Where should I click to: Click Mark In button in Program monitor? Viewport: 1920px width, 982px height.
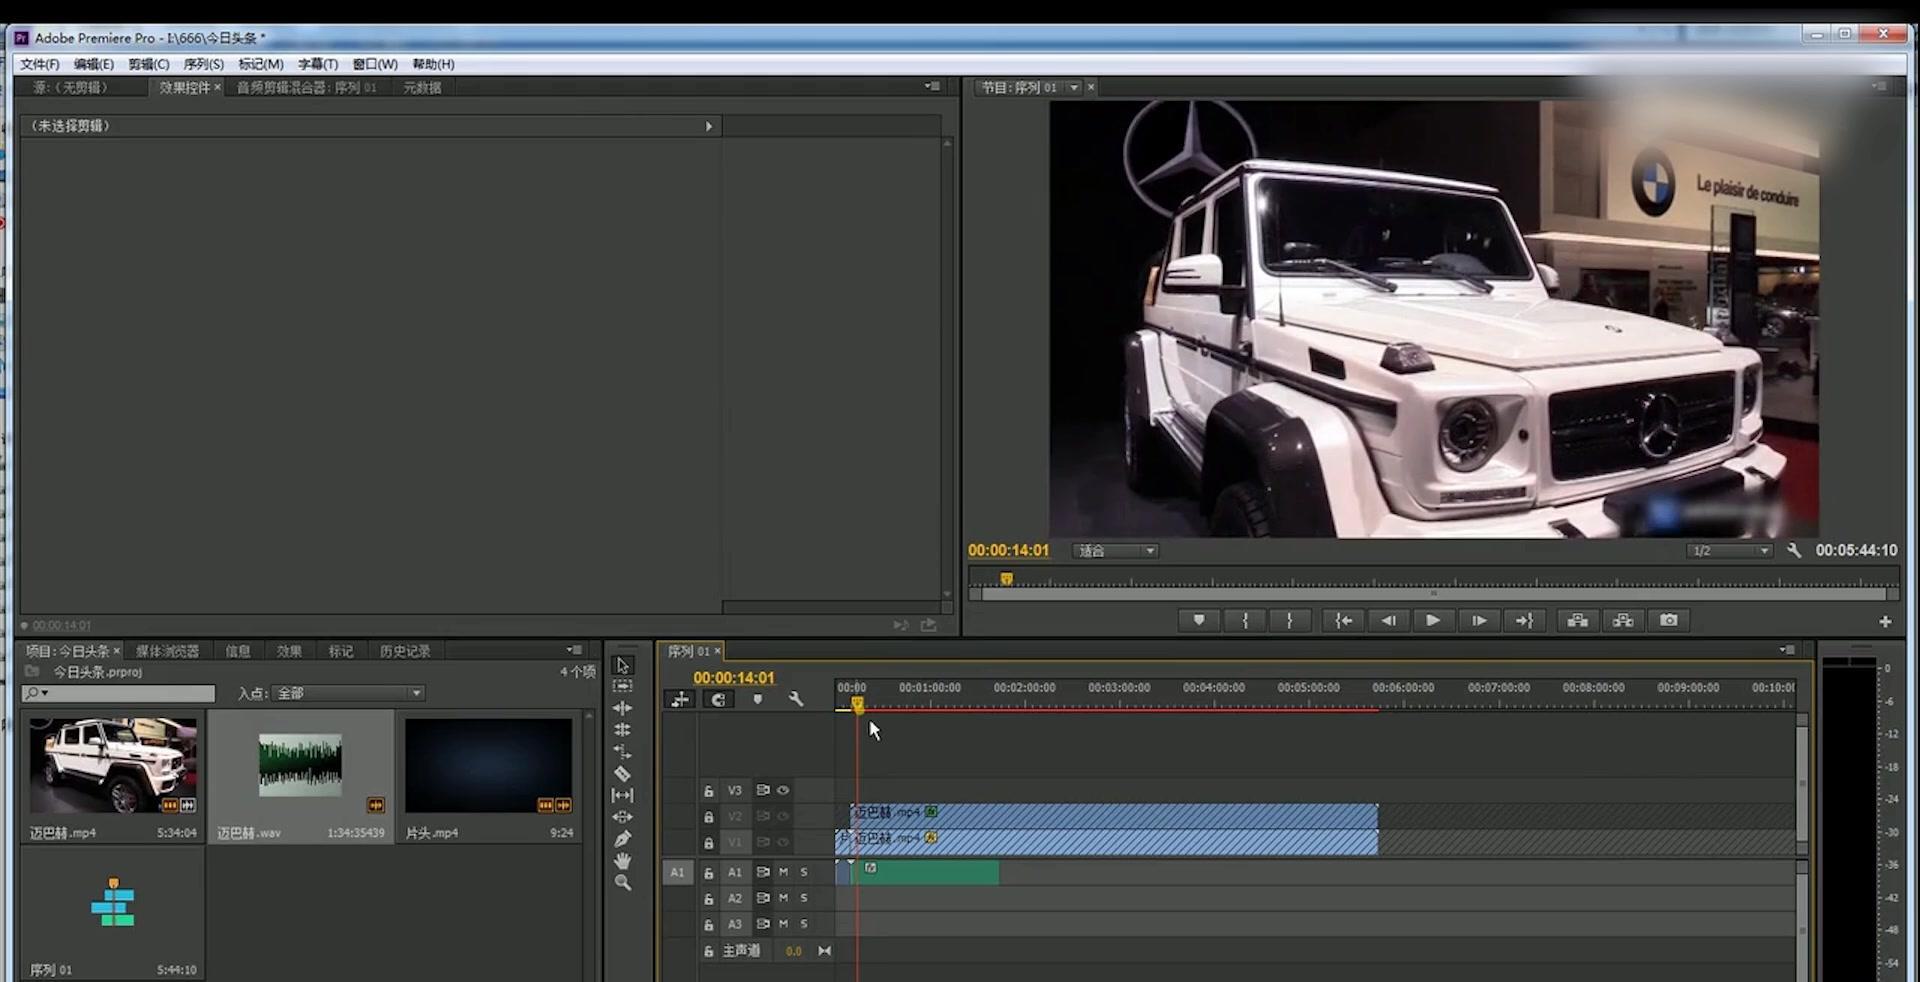point(1245,621)
